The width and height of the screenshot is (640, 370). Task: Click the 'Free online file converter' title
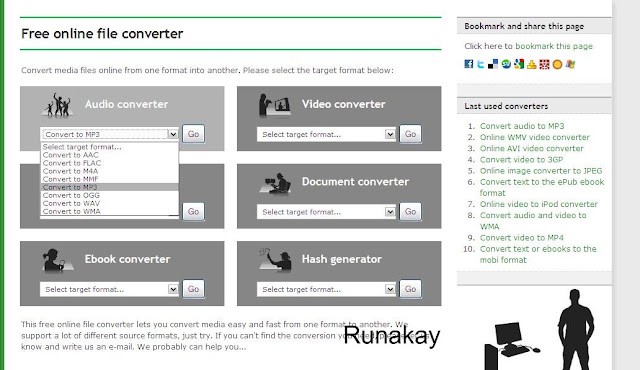point(102,33)
